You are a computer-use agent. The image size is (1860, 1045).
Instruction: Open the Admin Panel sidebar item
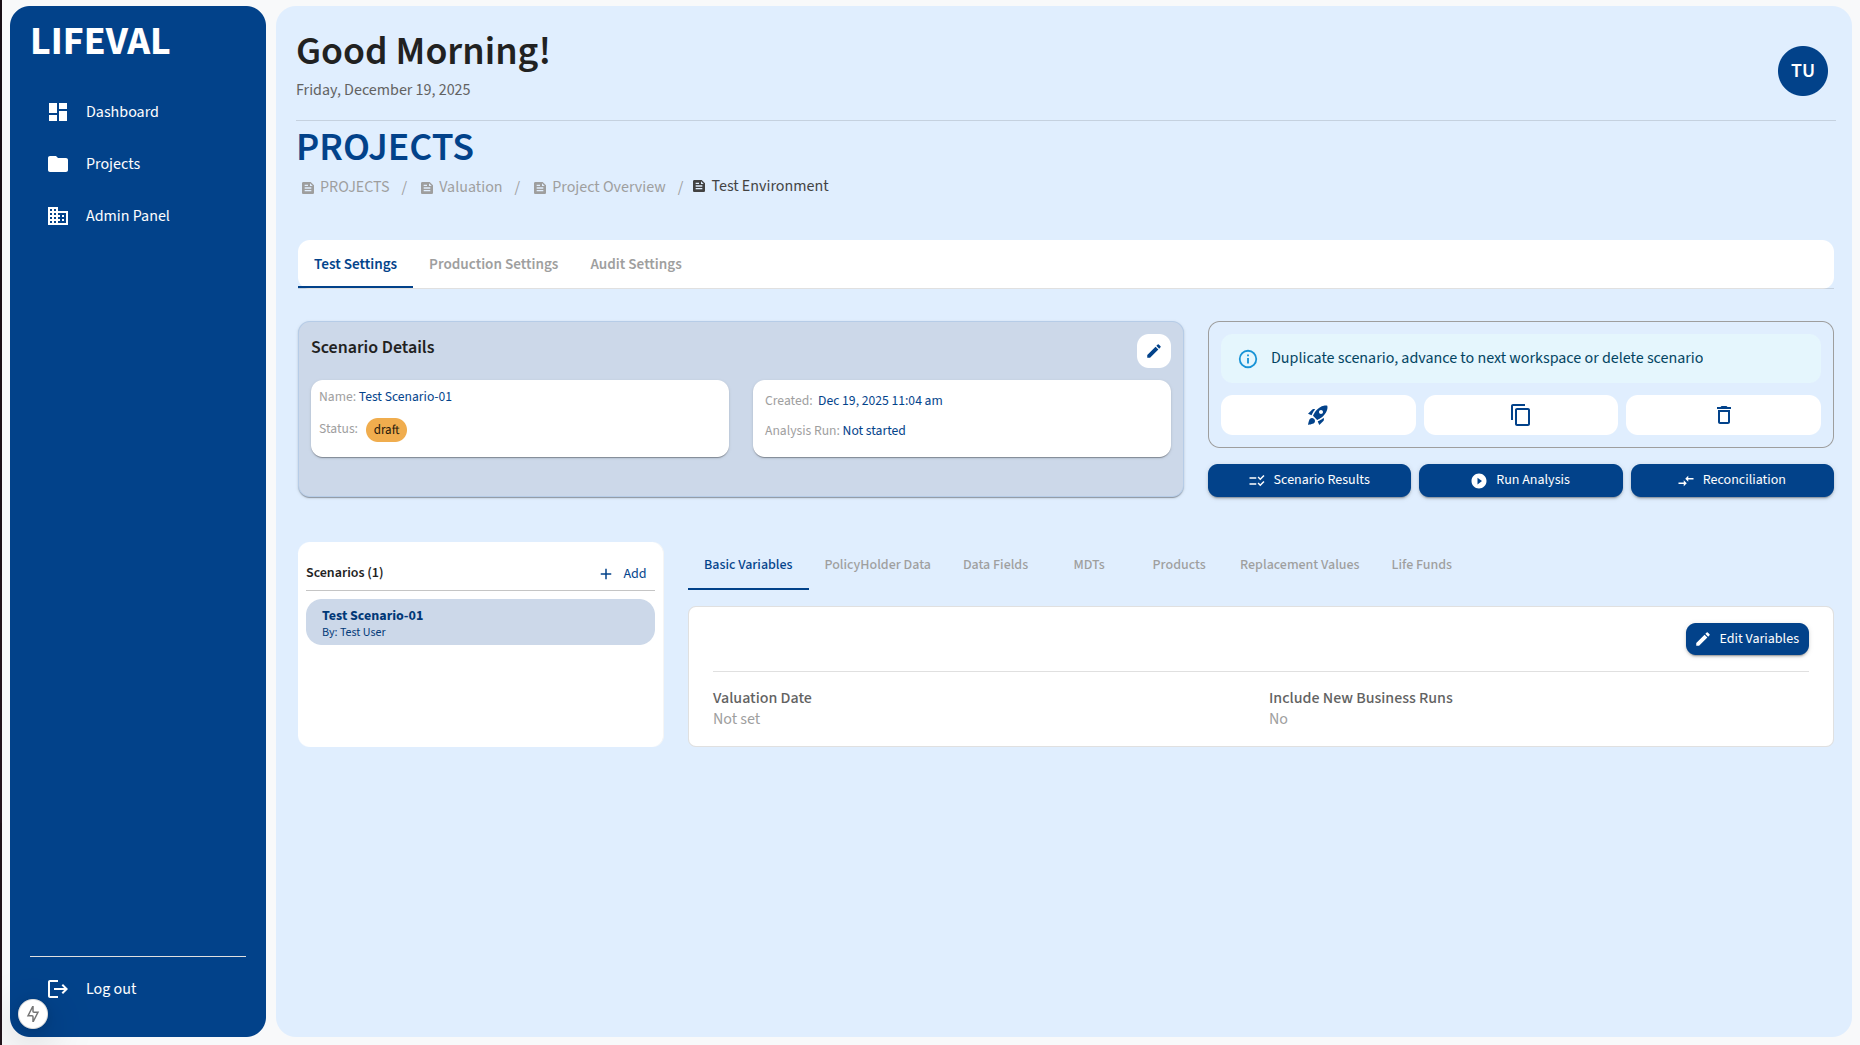point(127,216)
